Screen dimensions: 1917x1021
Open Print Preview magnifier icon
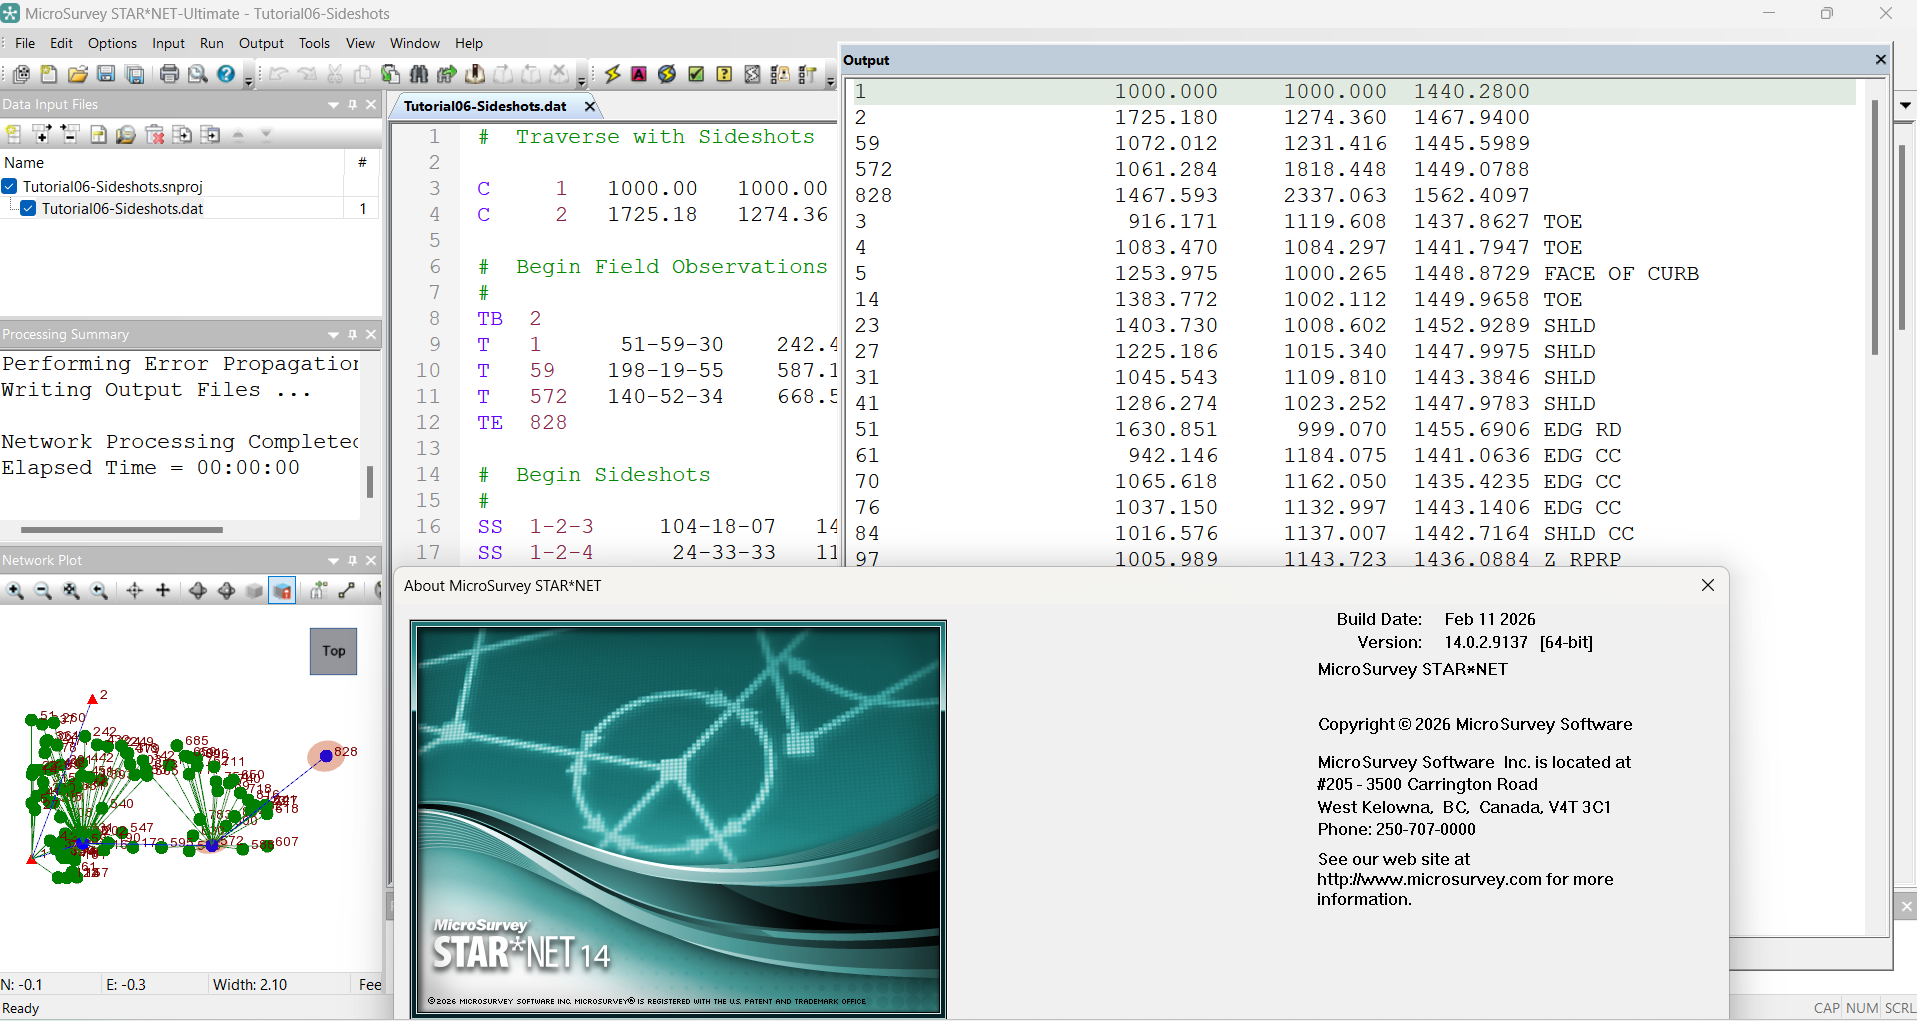click(x=197, y=74)
